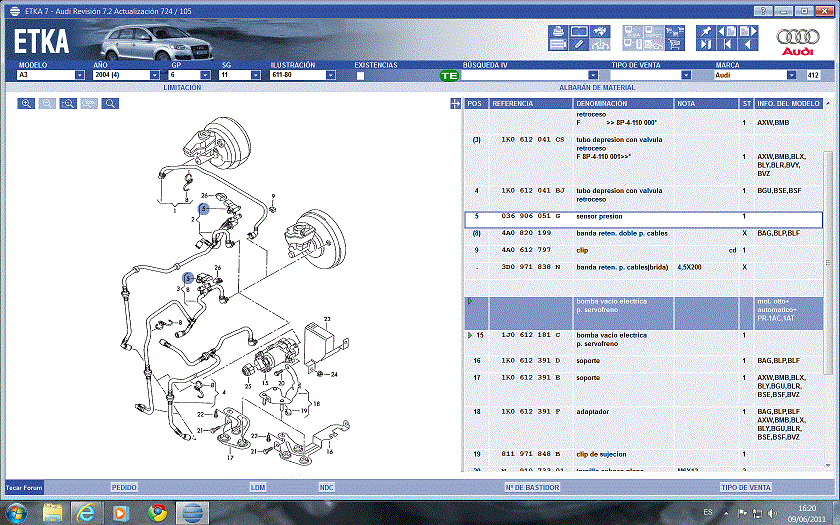Open Windows Media Player from taskbar

[x=120, y=513]
